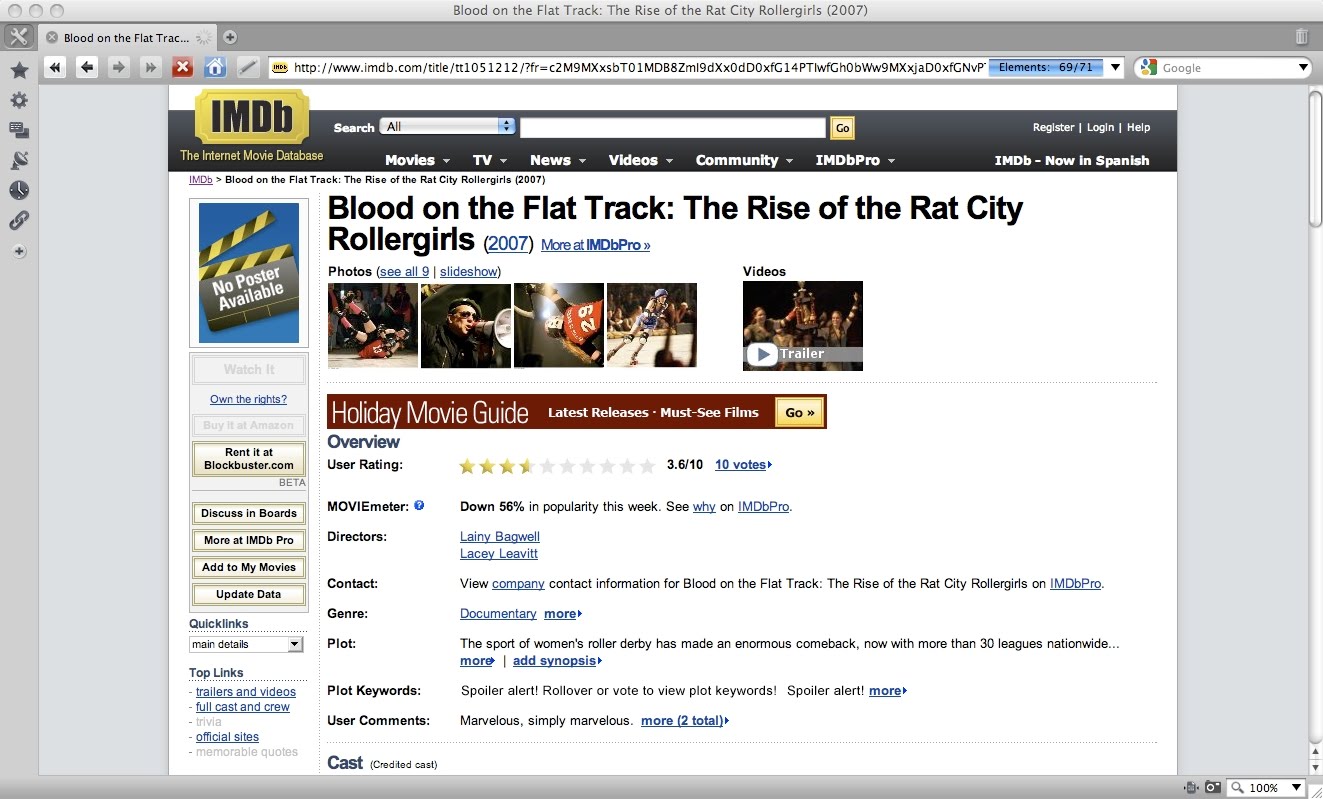Open the search category dropdown showing All
This screenshot has width=1323, height=799.
[449, 126]
